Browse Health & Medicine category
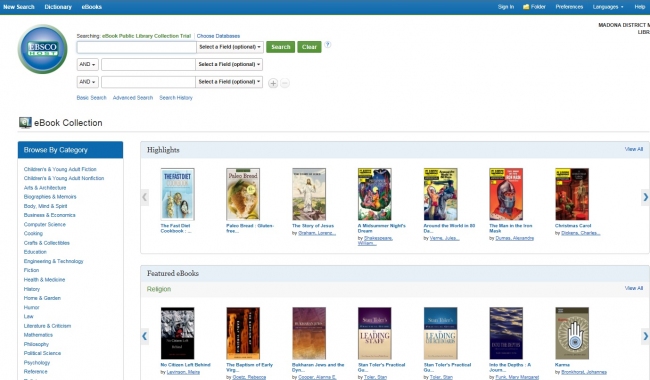Screen dimensions: 650x380 tap(44, 280)
